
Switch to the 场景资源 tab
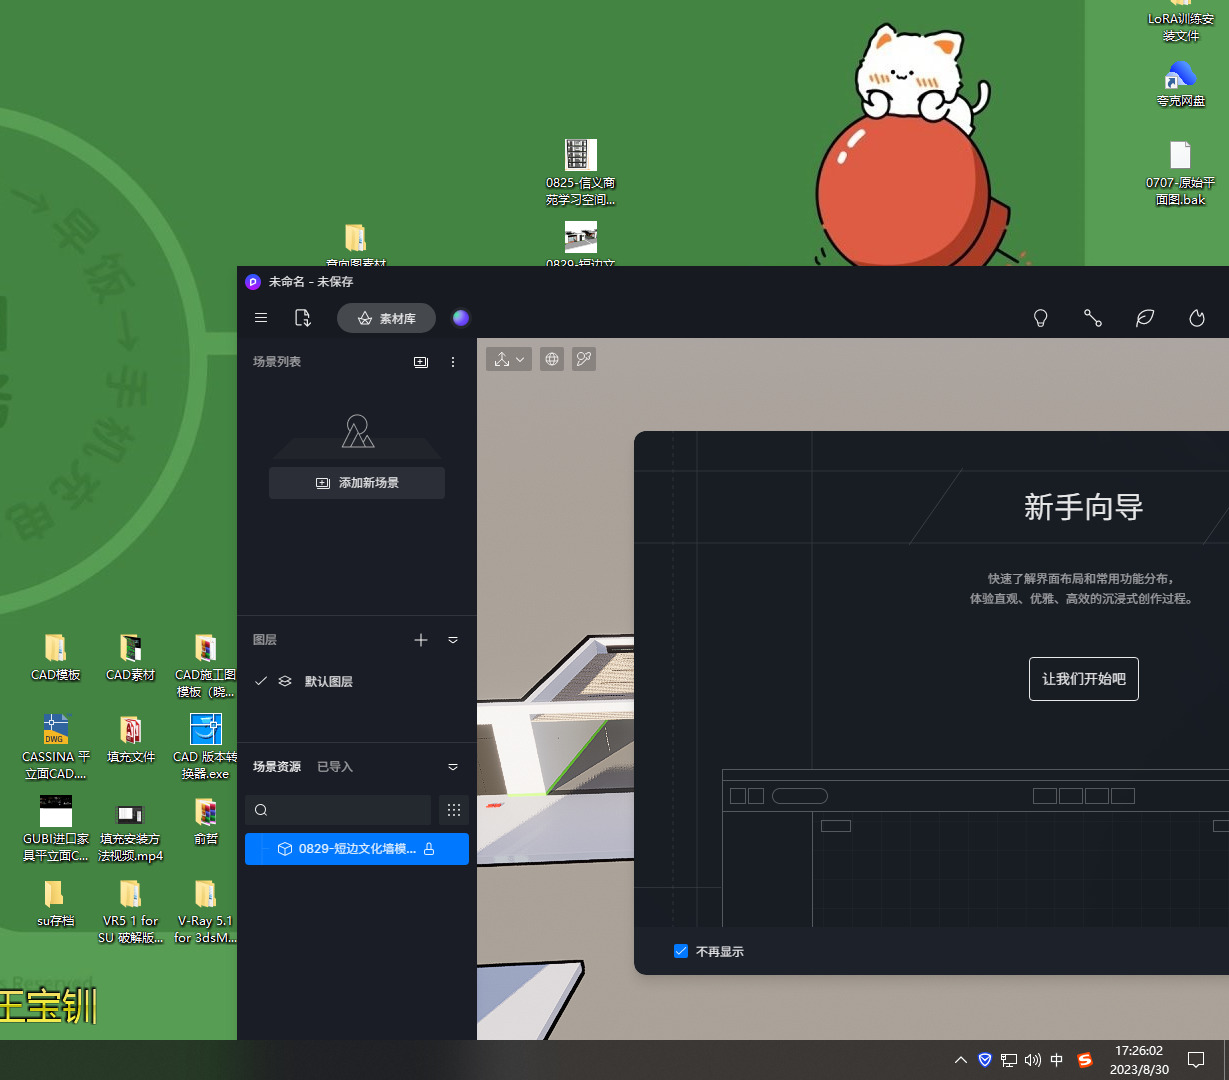tap(277, 767)
